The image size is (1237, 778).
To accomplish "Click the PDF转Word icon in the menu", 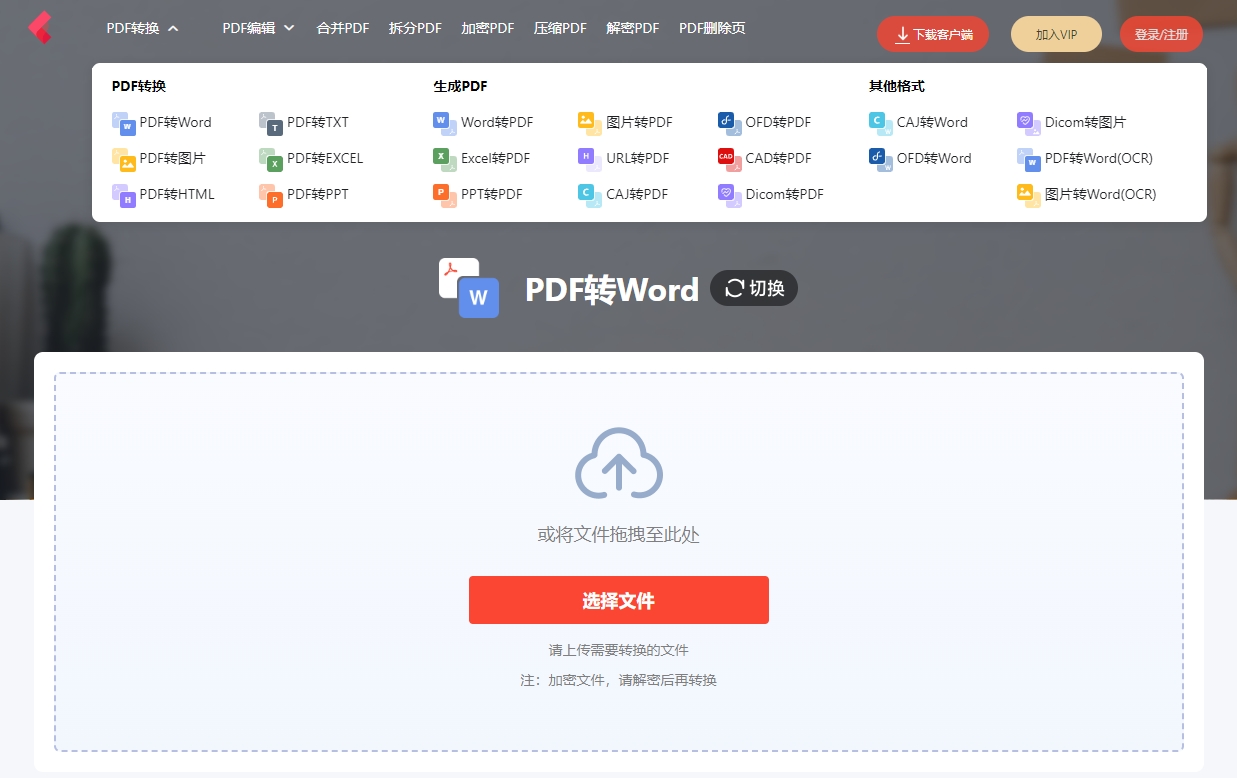I will pyautogui.click(x=123, y=123).
